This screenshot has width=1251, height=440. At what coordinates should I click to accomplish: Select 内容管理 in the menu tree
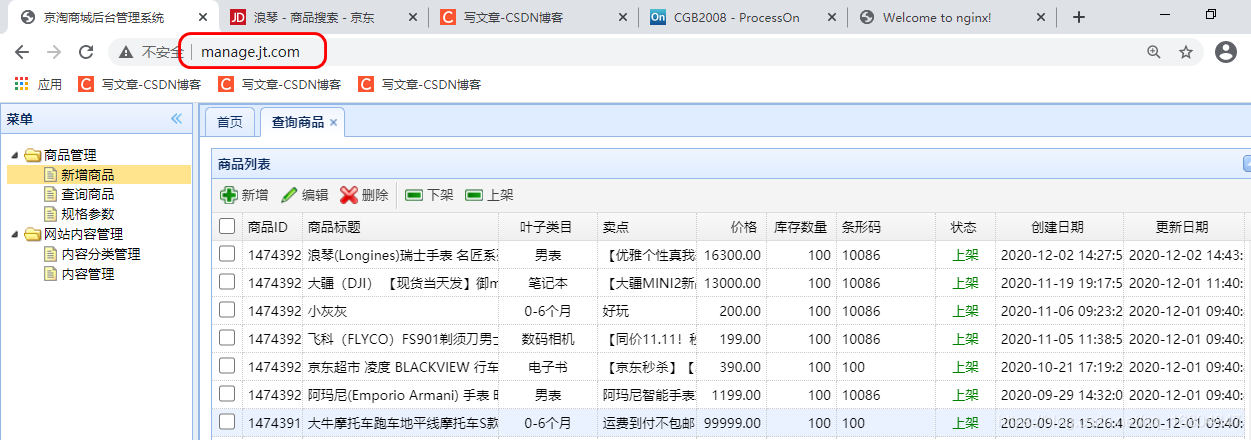87,274
